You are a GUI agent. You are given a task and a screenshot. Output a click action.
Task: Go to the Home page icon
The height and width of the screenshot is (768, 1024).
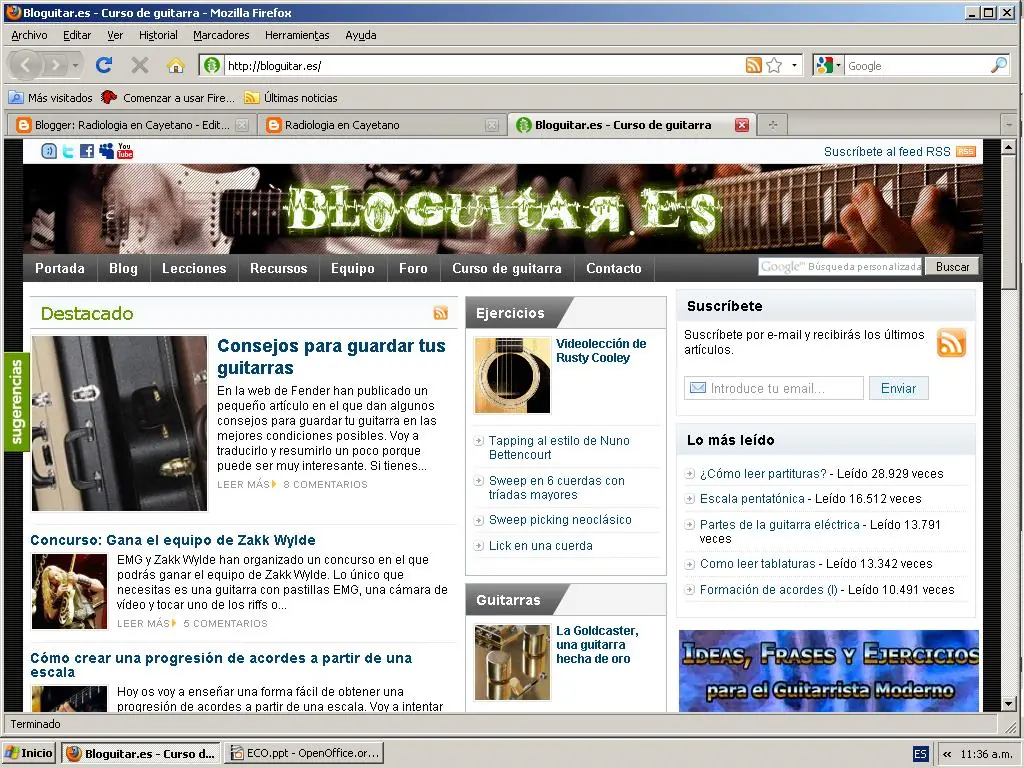[175, 65]
